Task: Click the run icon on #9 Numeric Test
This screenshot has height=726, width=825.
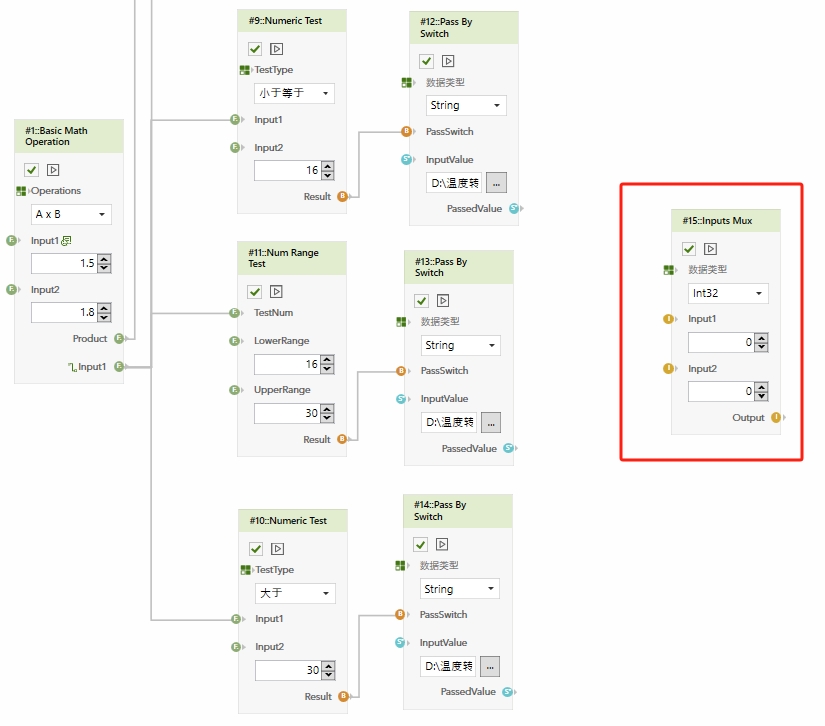Action: click(x=277, y=48)
